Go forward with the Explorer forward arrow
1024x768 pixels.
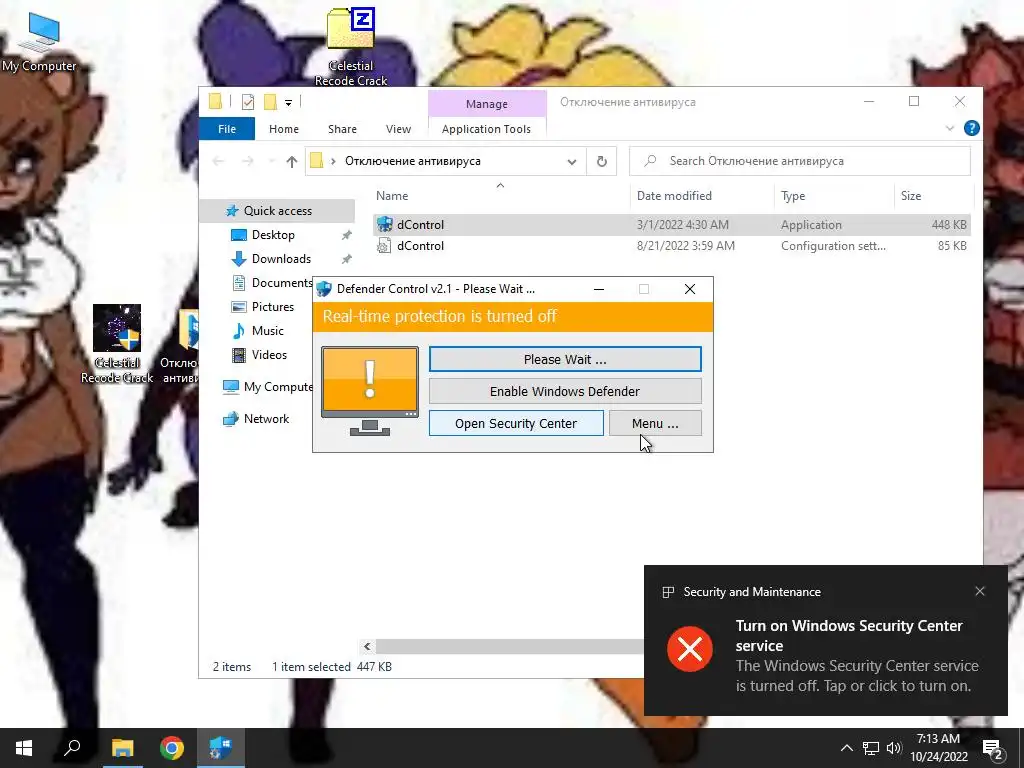[x=248, y=161]
